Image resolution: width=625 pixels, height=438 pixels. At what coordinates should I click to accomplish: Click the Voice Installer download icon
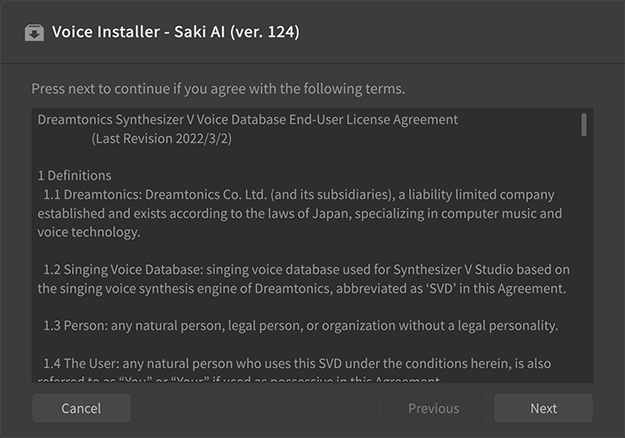(x=34, y=33)
